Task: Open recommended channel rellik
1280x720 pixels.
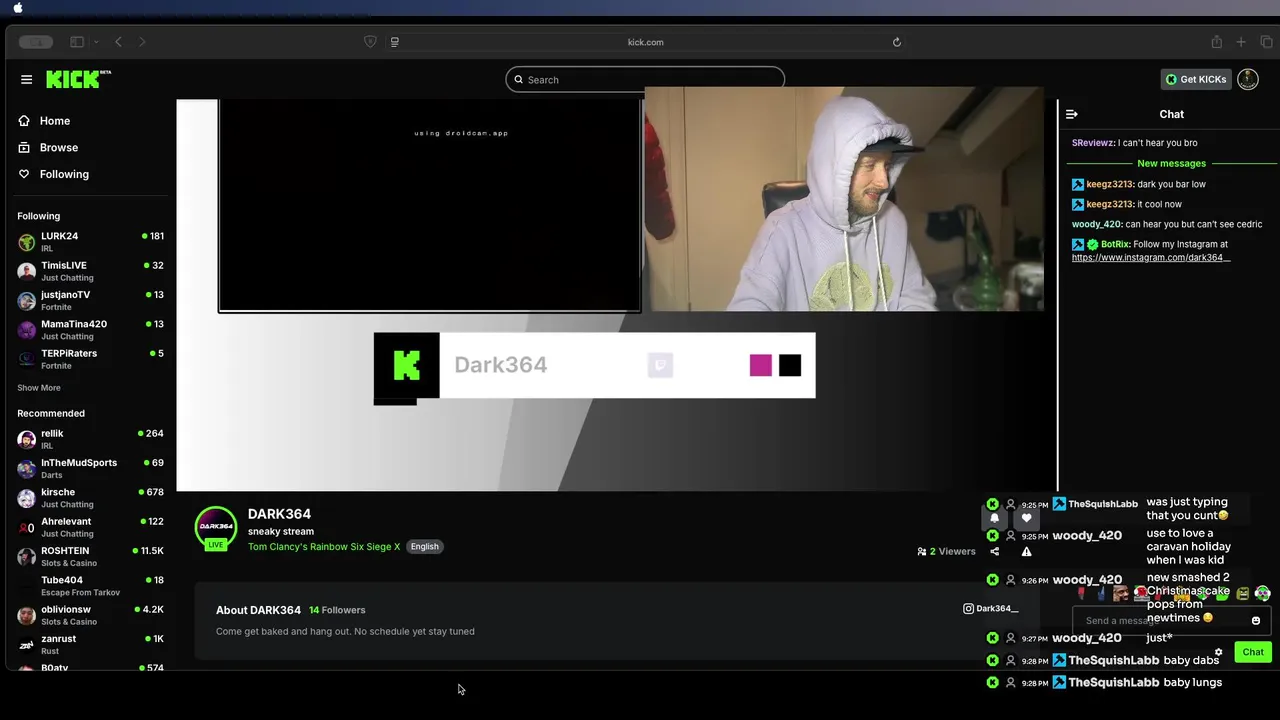Action: 90,439
